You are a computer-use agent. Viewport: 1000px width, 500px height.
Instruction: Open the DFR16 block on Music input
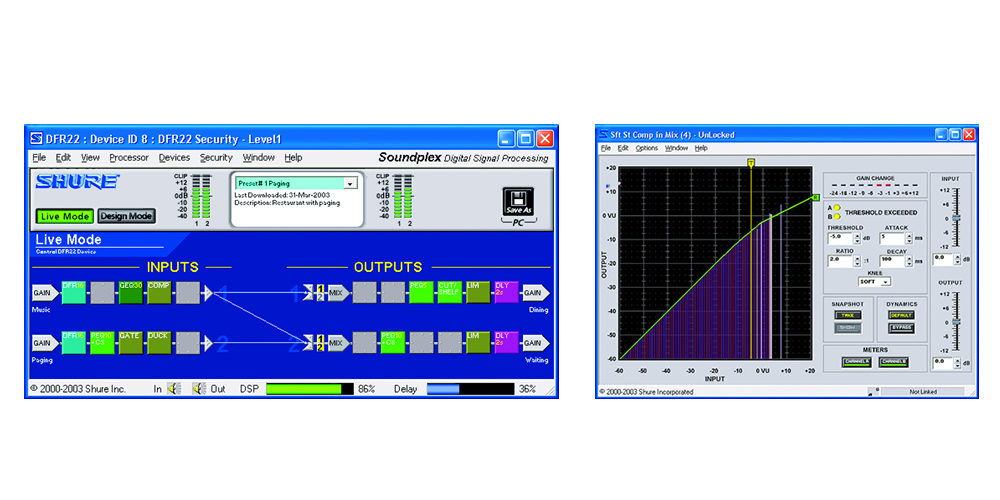point(73,292)
